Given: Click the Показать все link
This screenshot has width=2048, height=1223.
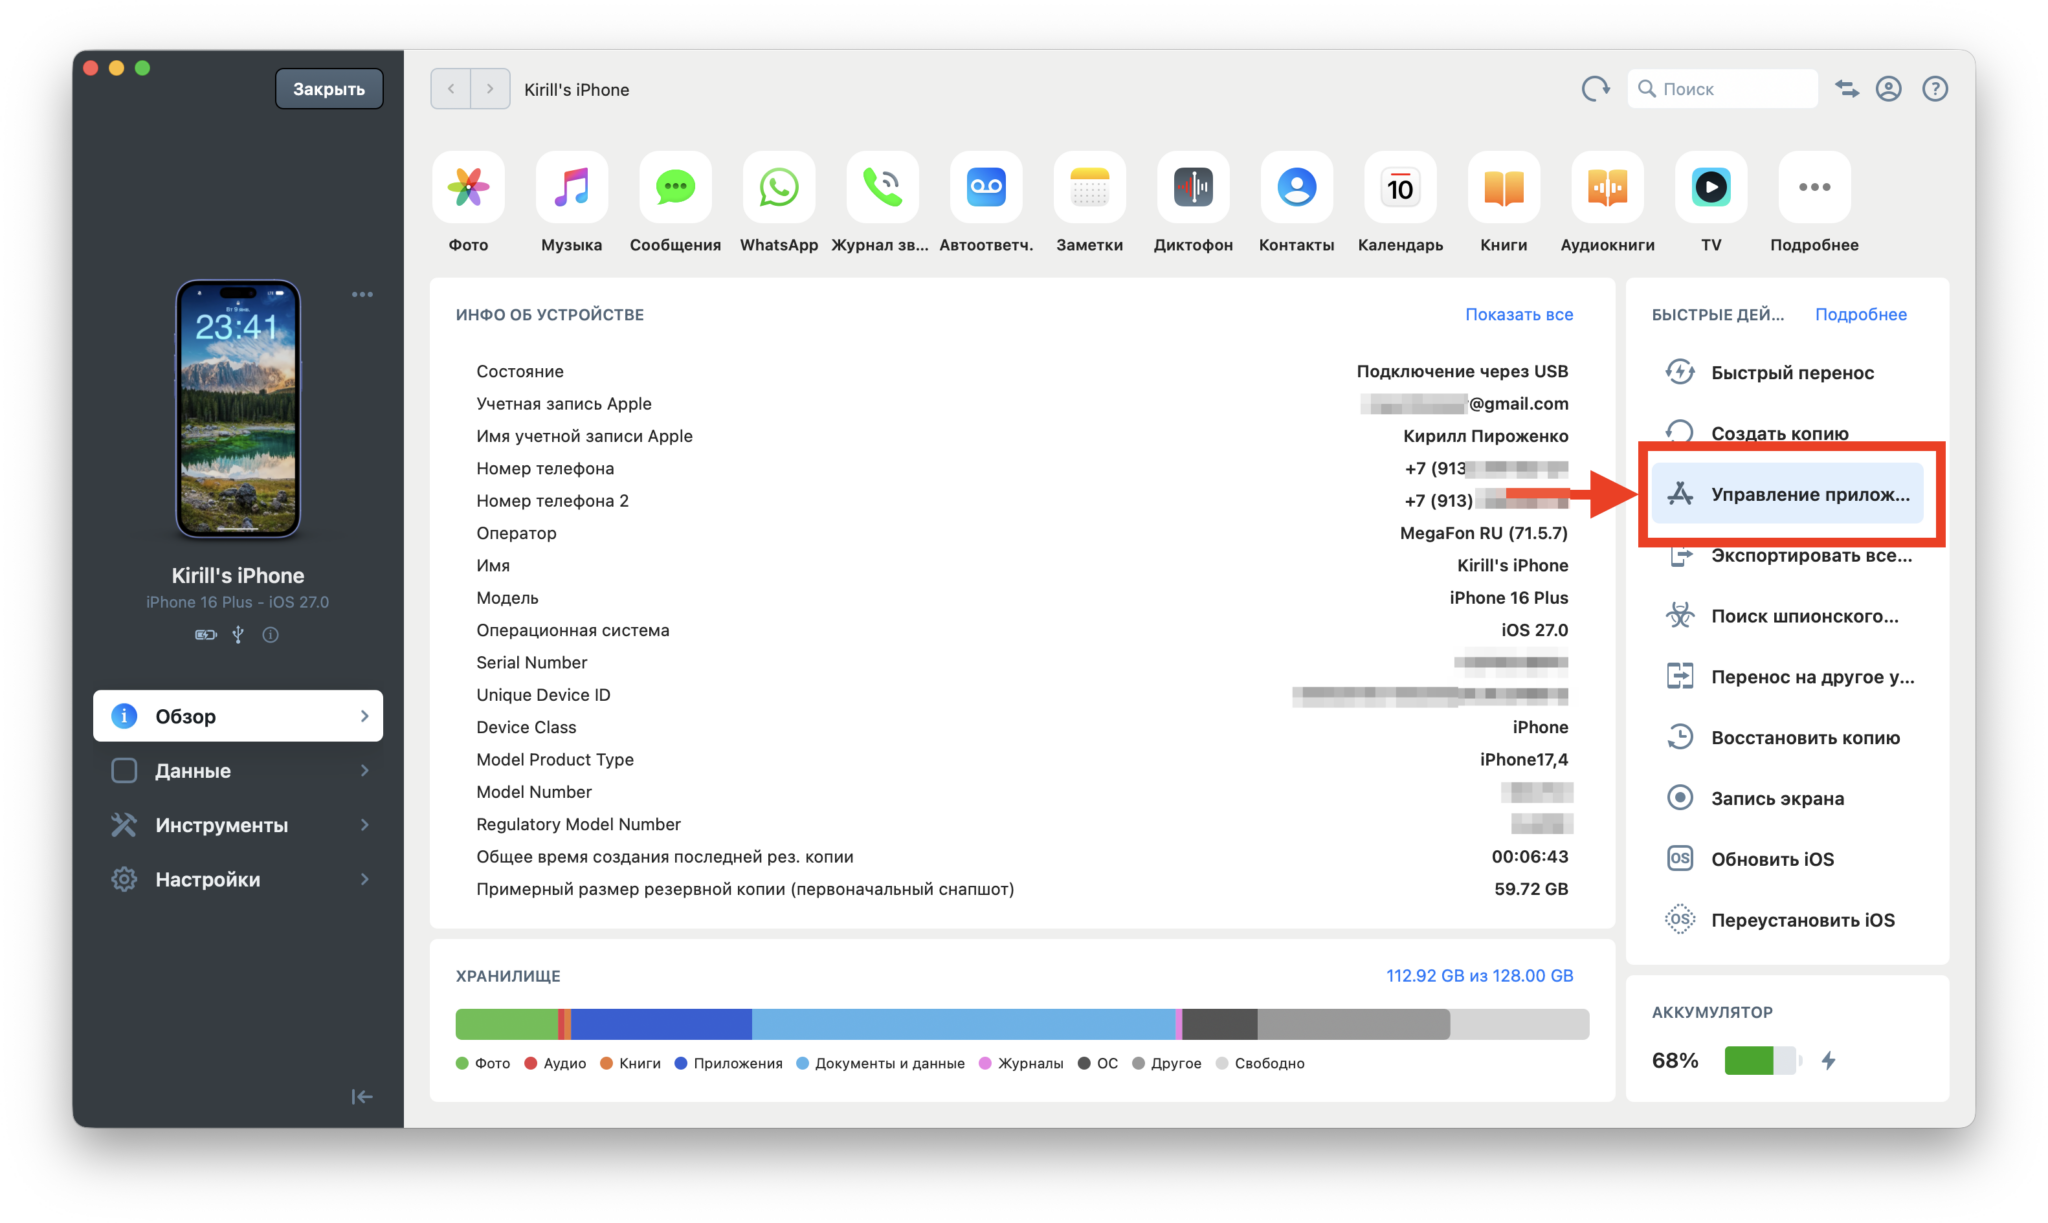Looking at the screenshot, I should coord(1519,314).
